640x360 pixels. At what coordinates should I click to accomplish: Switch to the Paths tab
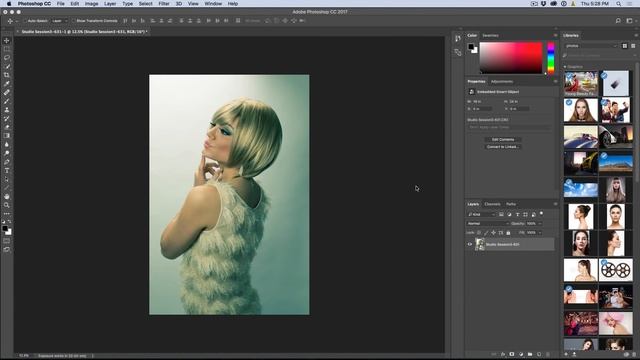click(511, 204)
